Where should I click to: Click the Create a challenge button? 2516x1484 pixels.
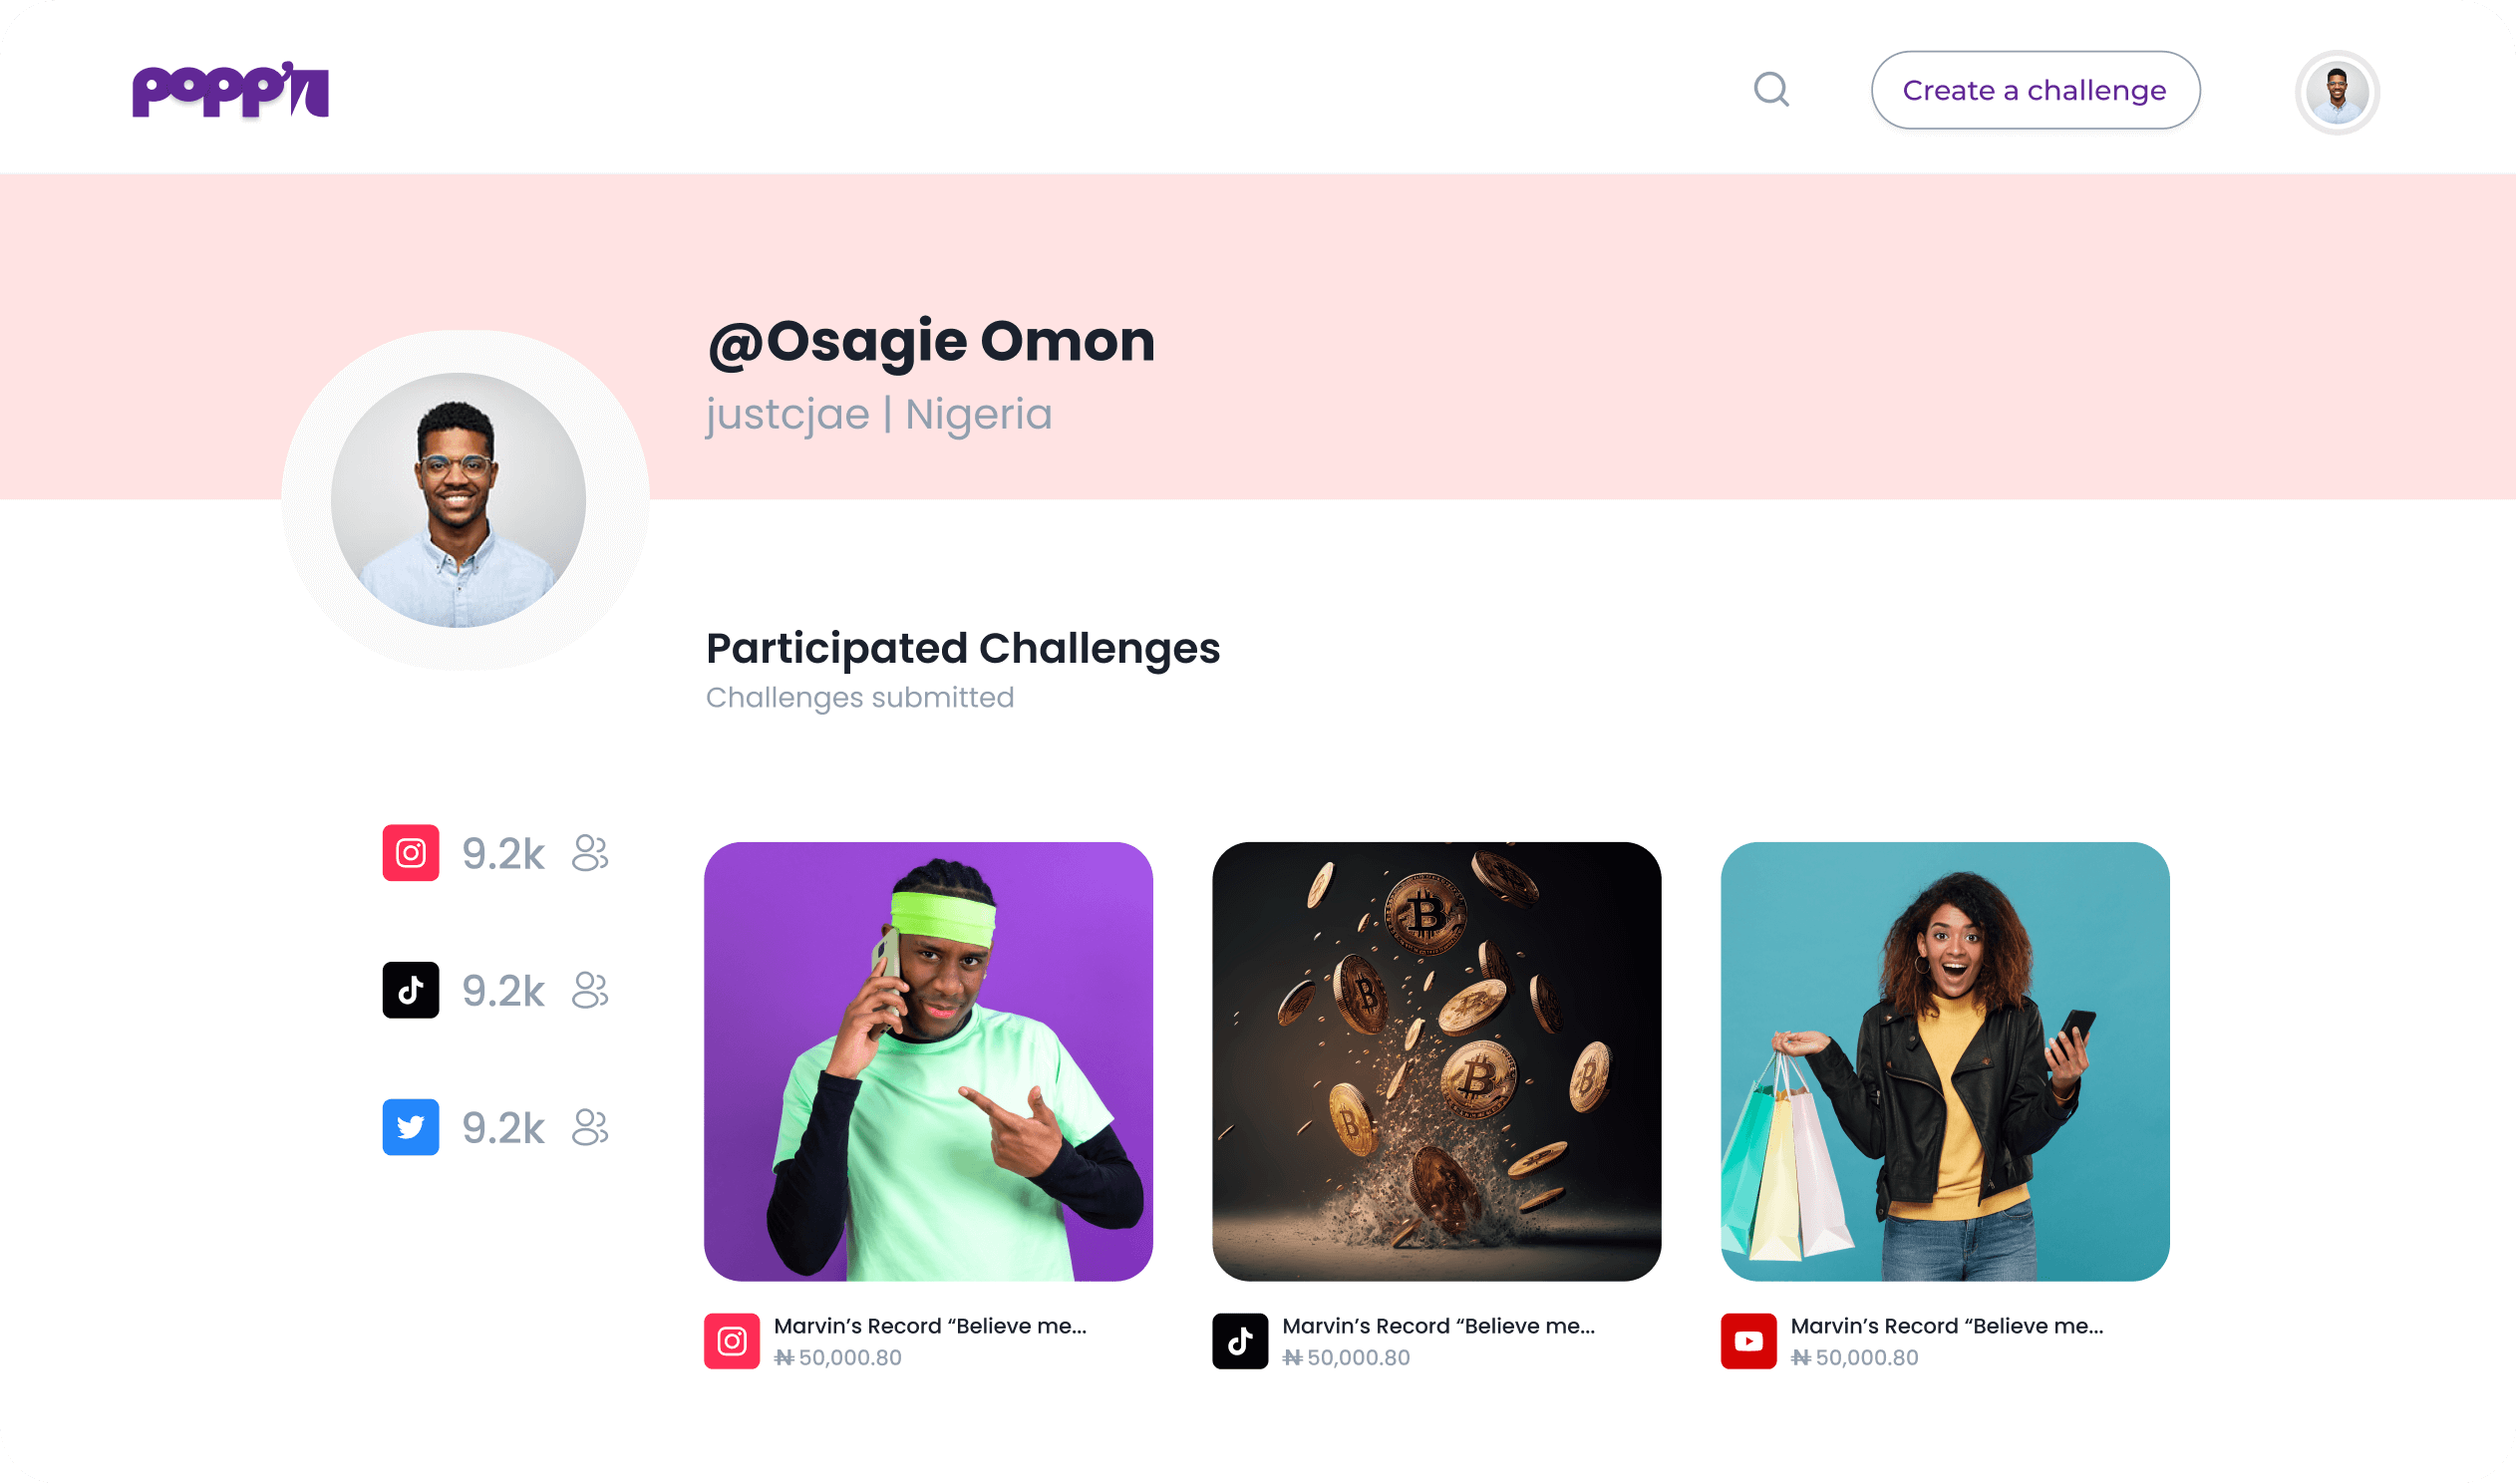[x=2035, y=90]
